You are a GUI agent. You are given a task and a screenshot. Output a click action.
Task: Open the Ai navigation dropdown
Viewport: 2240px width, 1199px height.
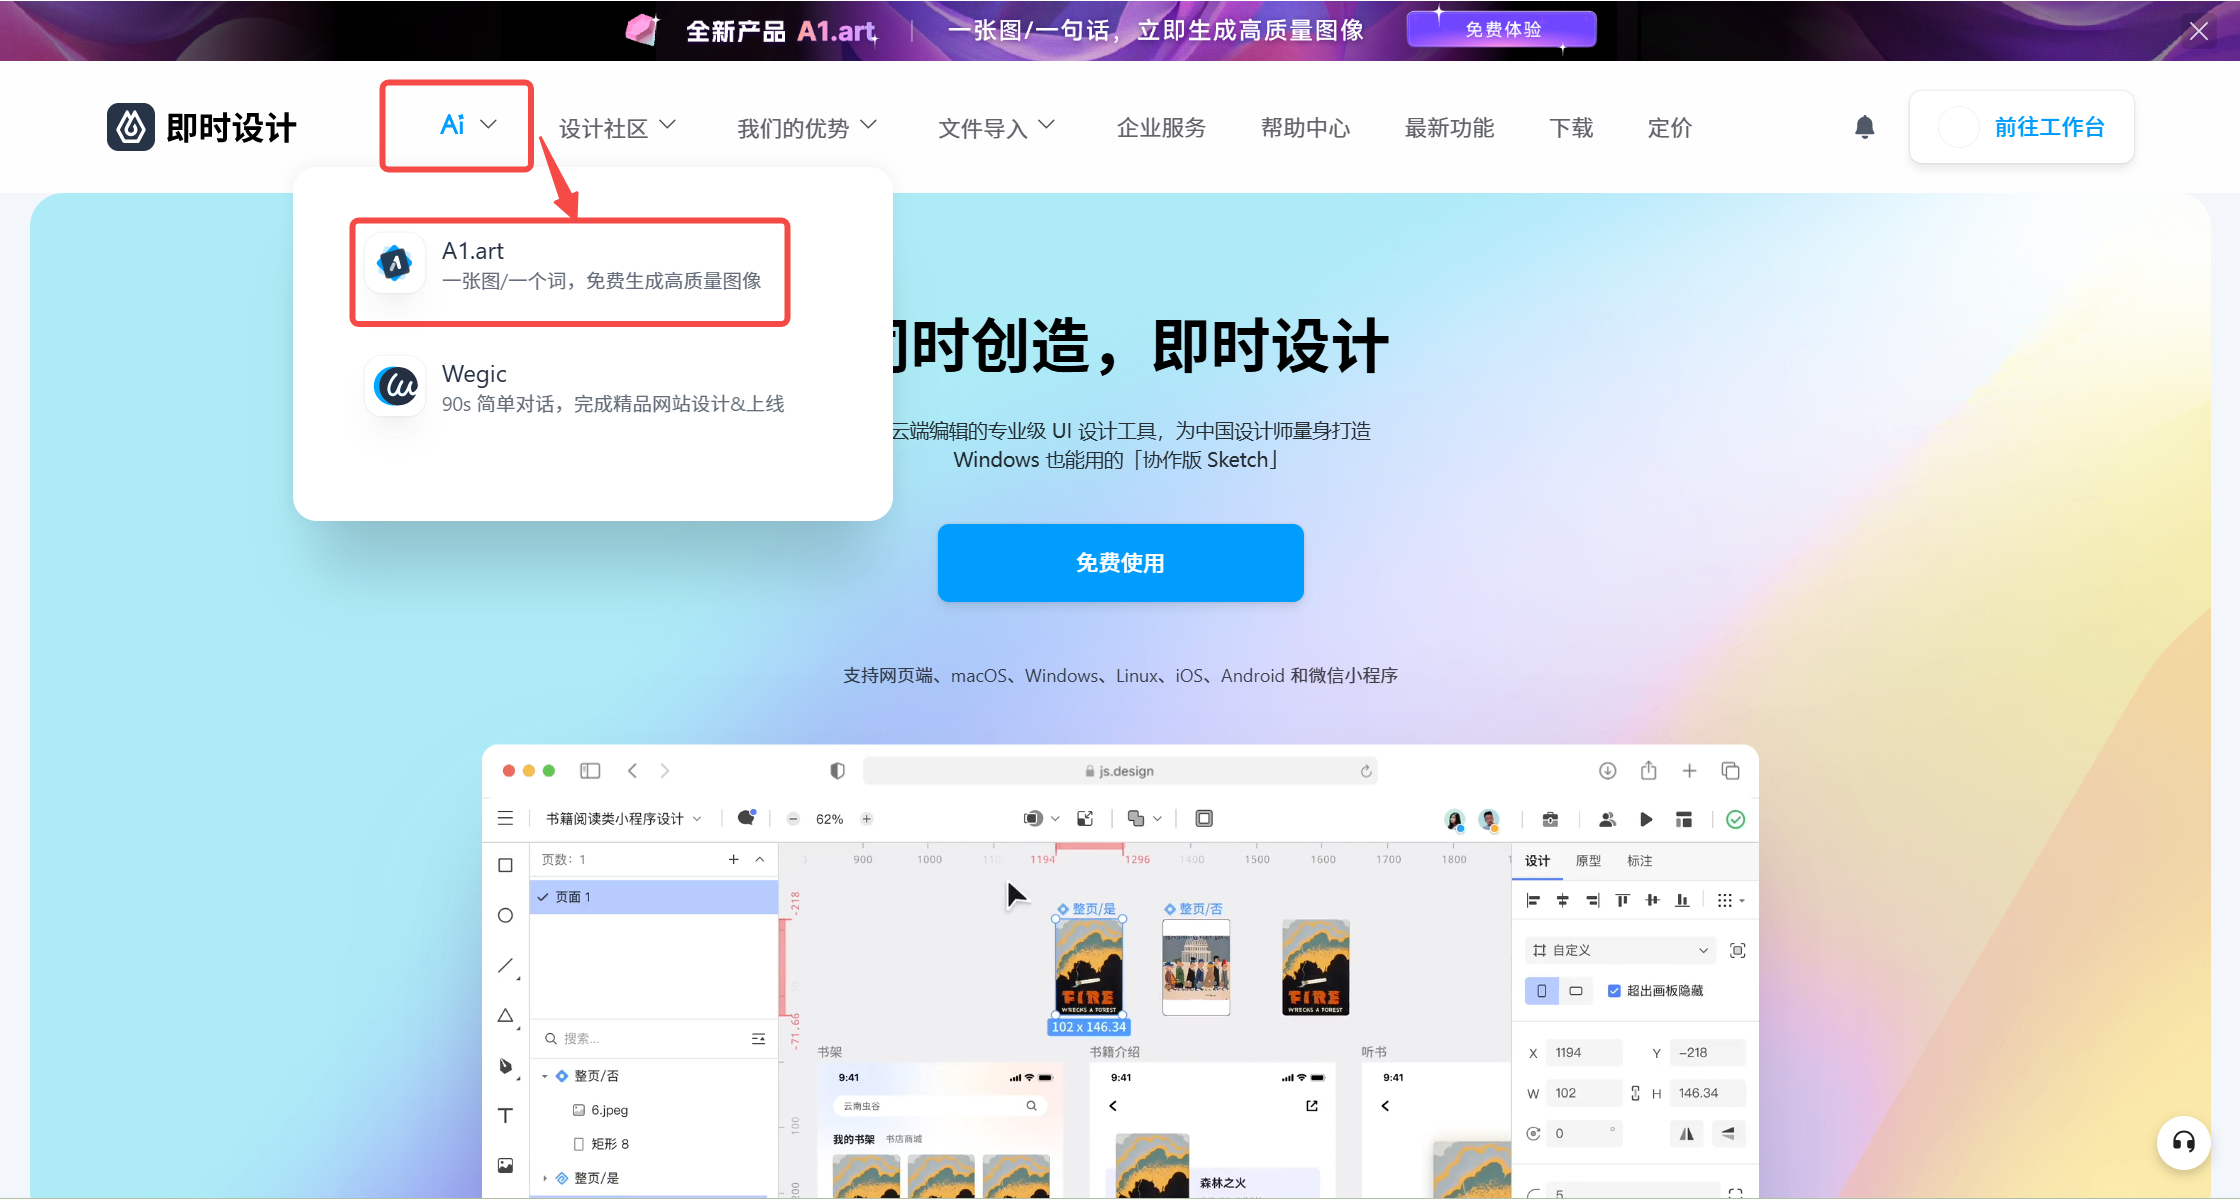[468, 125]
